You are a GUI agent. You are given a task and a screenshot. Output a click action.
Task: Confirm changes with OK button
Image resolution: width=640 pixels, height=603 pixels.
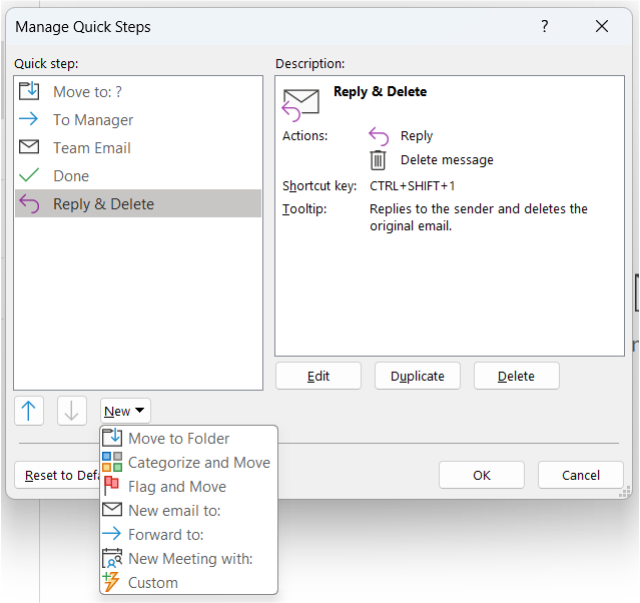coord(482,475)
